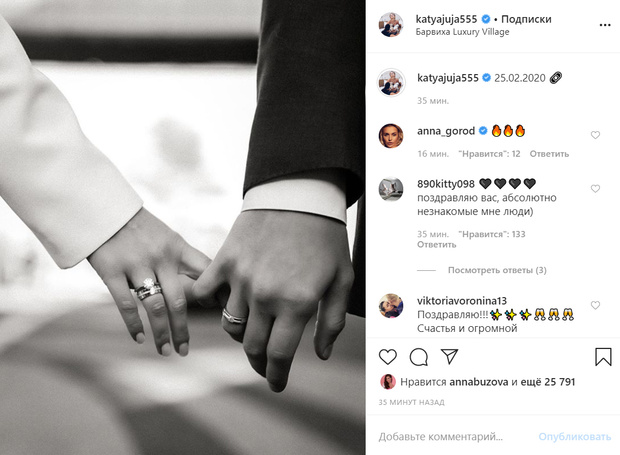This screenshot has height=455, width=620.
Task: Like 890kitty098's comment heart
Action: pos(595,189)
